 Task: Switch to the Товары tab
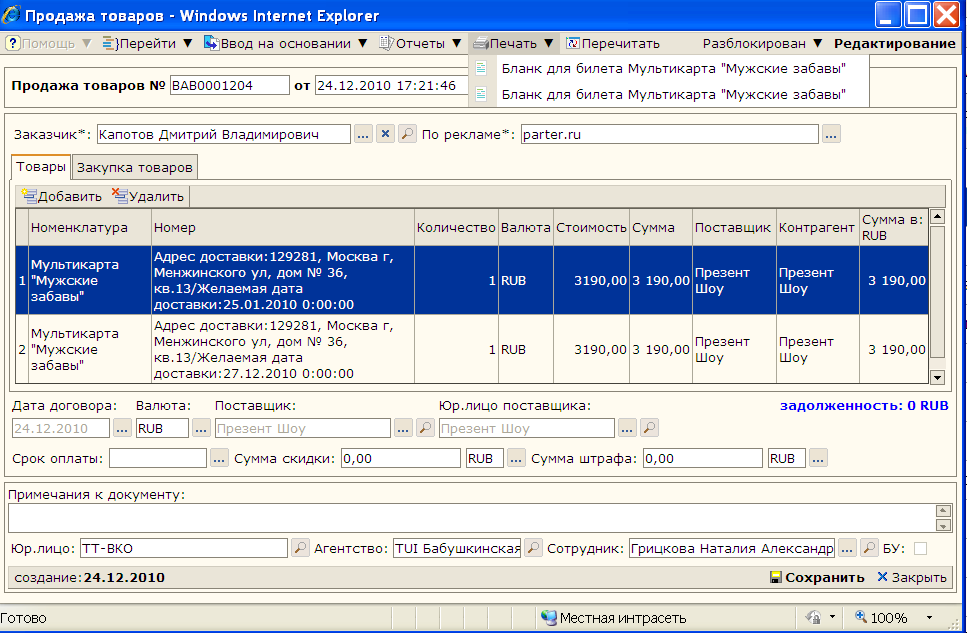[41, 167]
